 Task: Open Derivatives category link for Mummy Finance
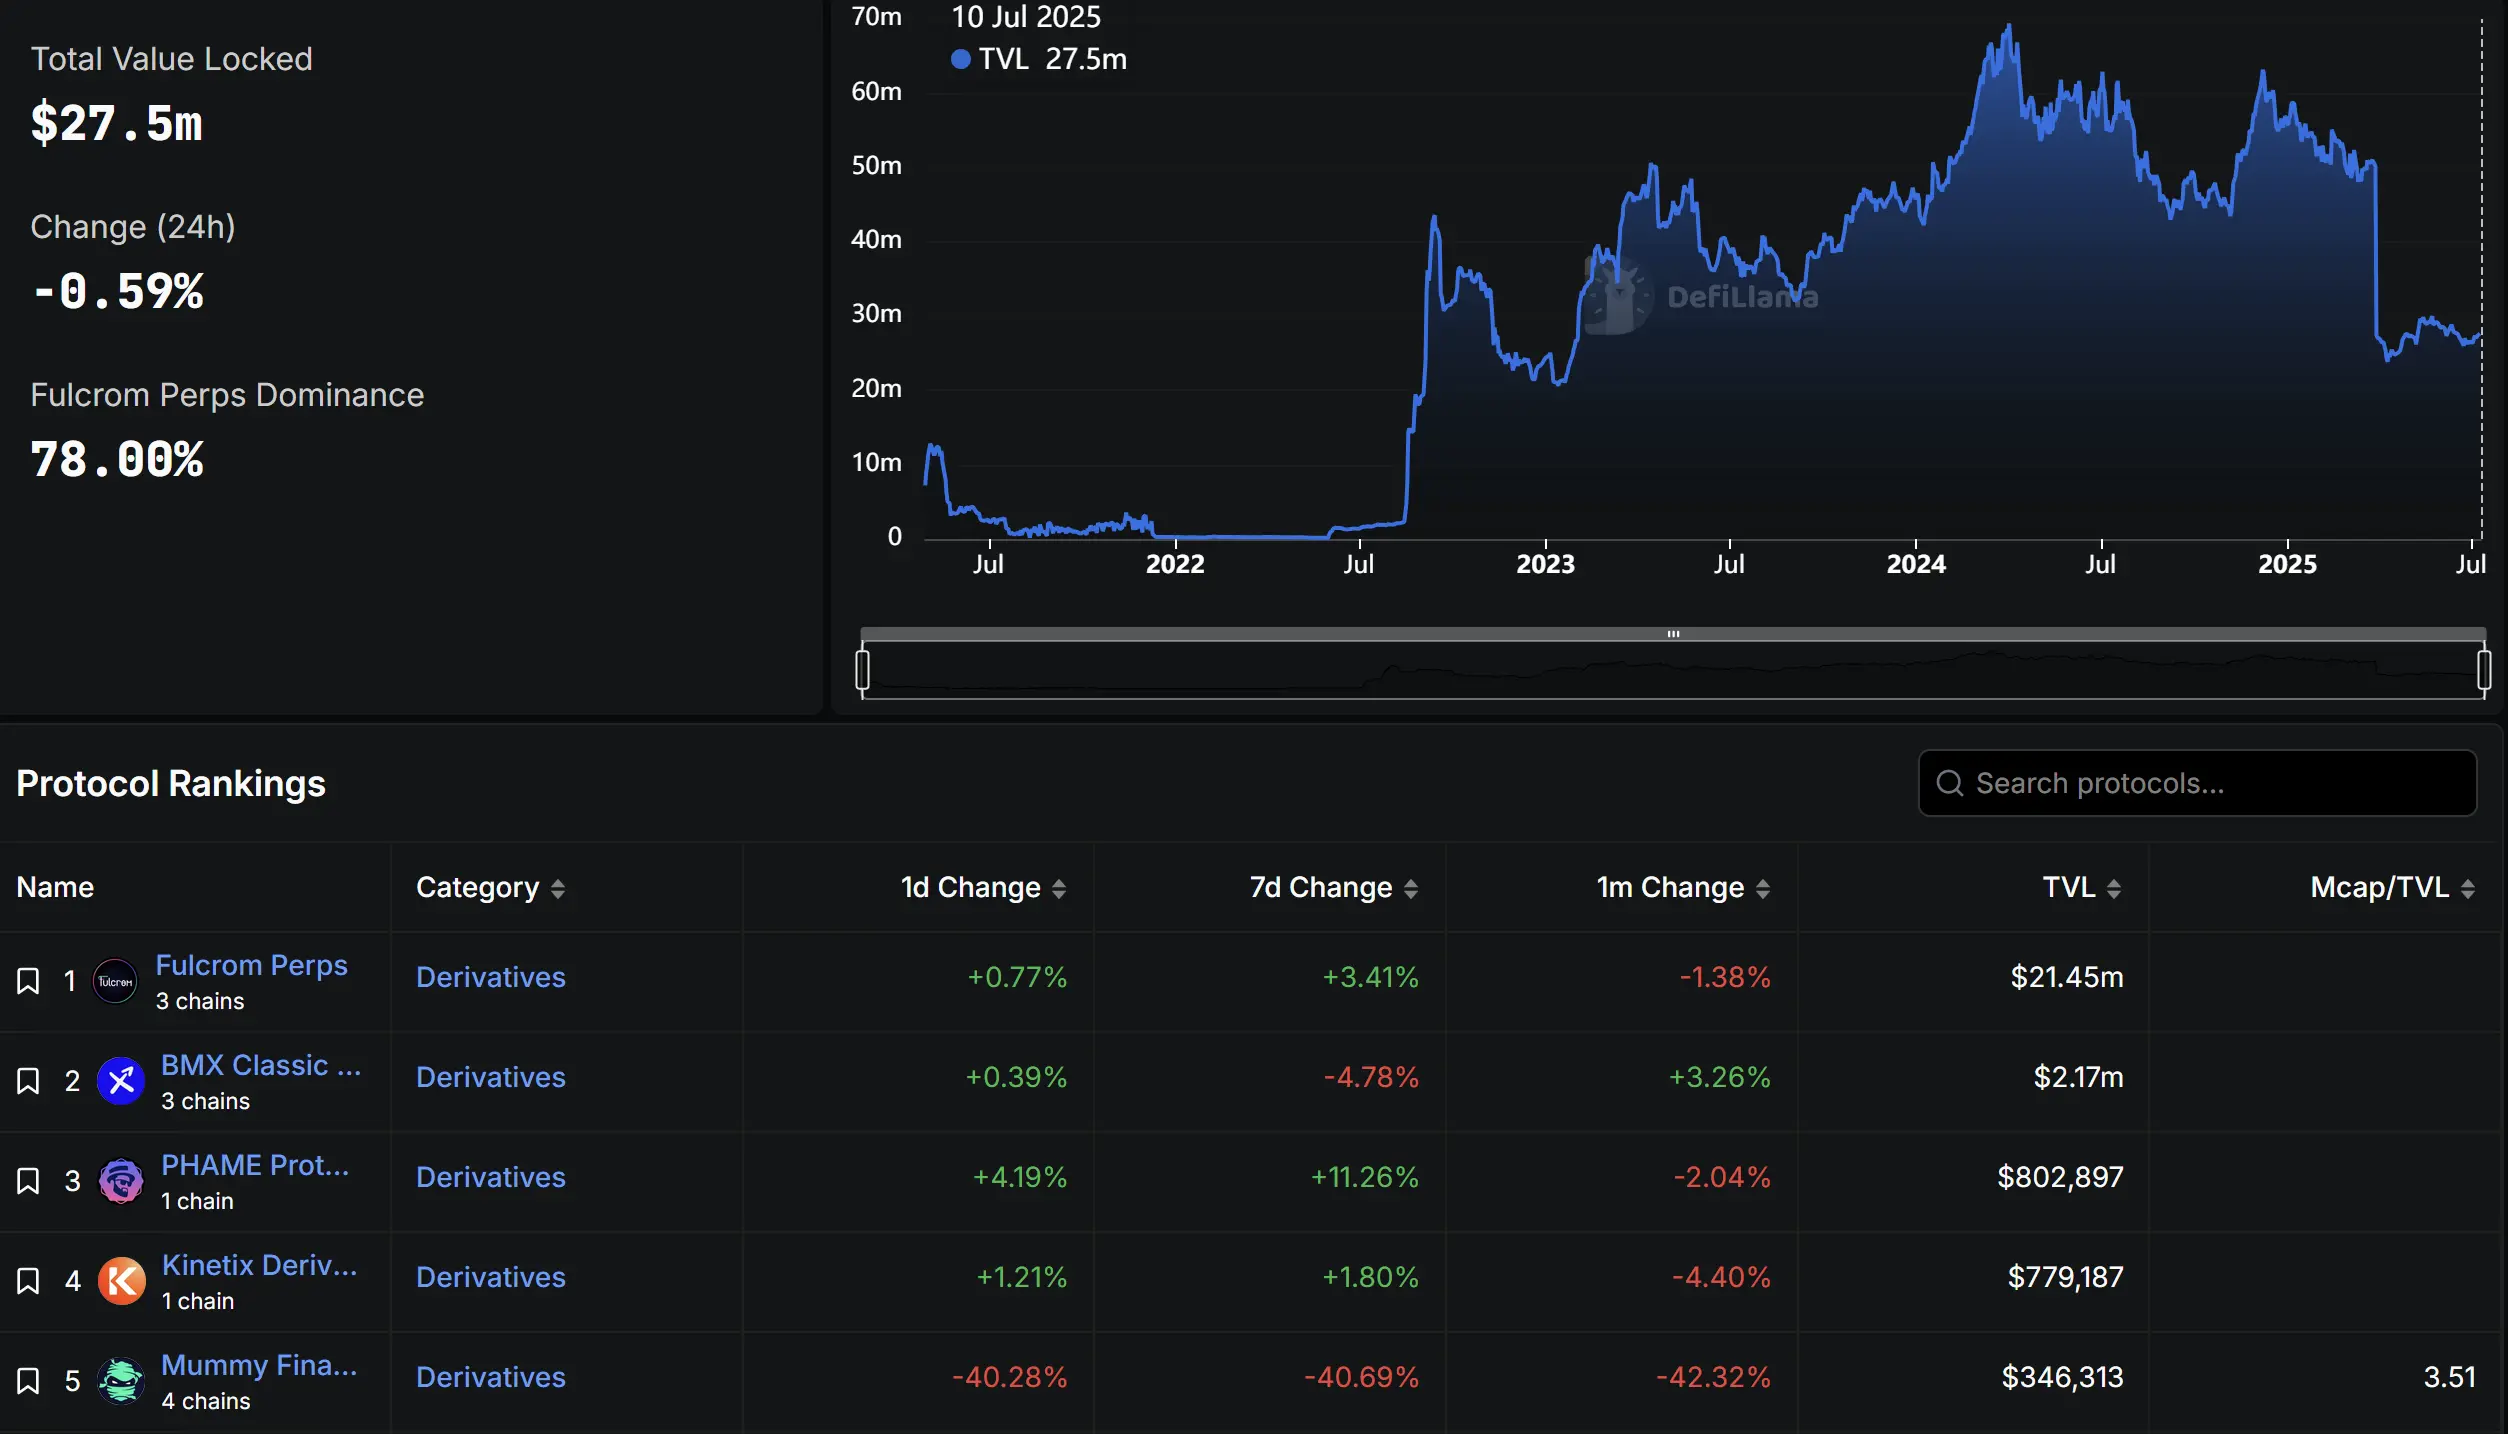coord(490,1377)
